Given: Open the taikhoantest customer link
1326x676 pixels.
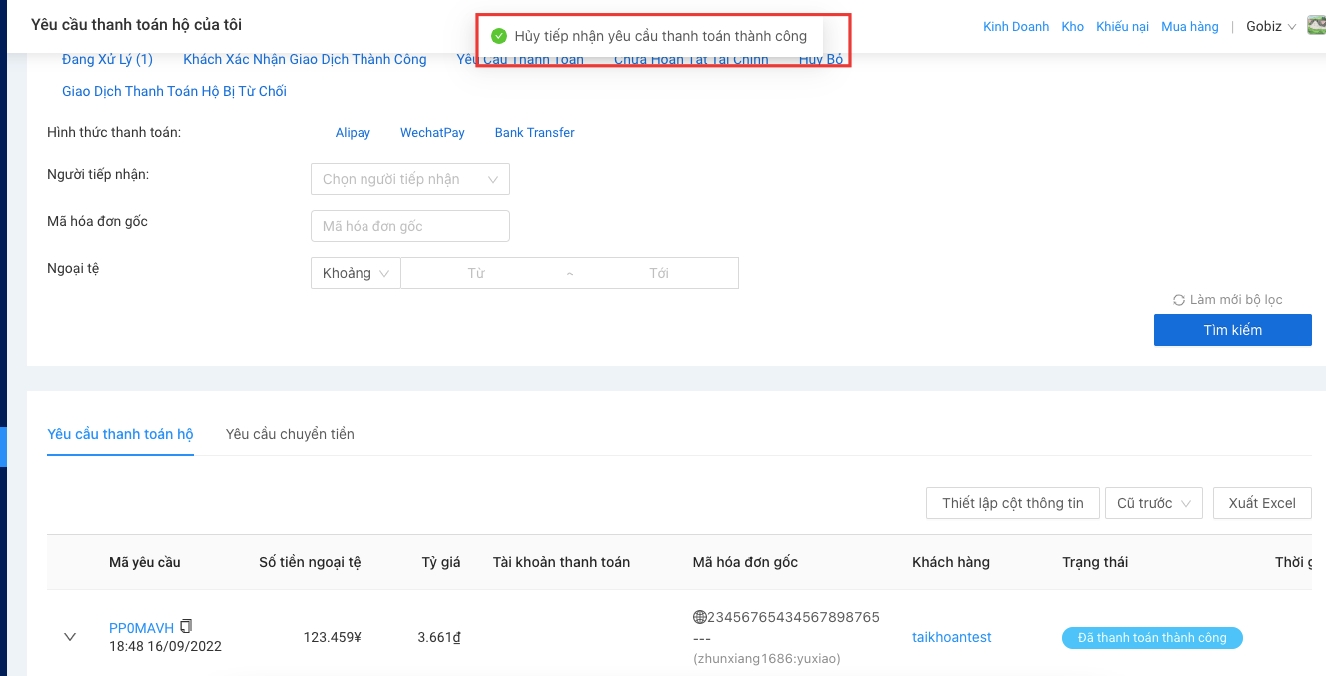Looking at the screenshot, I should point(951,637).
